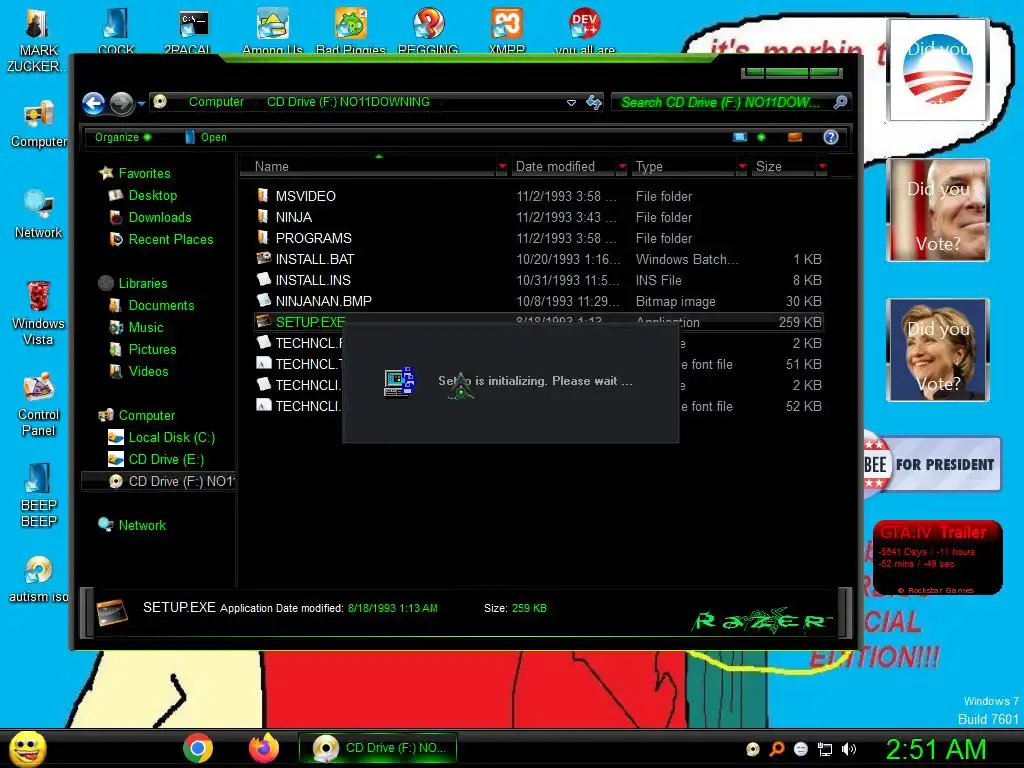Image resolution: width=1024 pixels, height=768 pixels.
Task: Click the Back navigation arrow
Action: pos(93,103)
